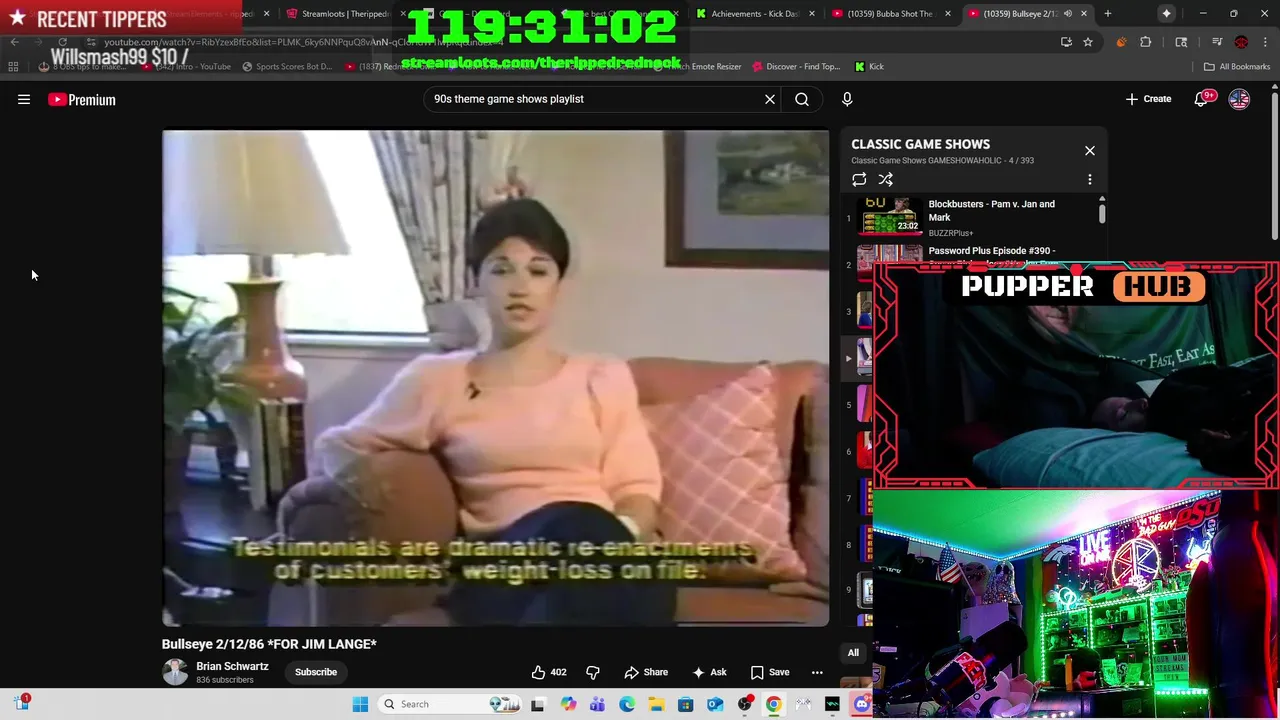
Task: Open the playlist more options menu
Action: (1090, 180)
